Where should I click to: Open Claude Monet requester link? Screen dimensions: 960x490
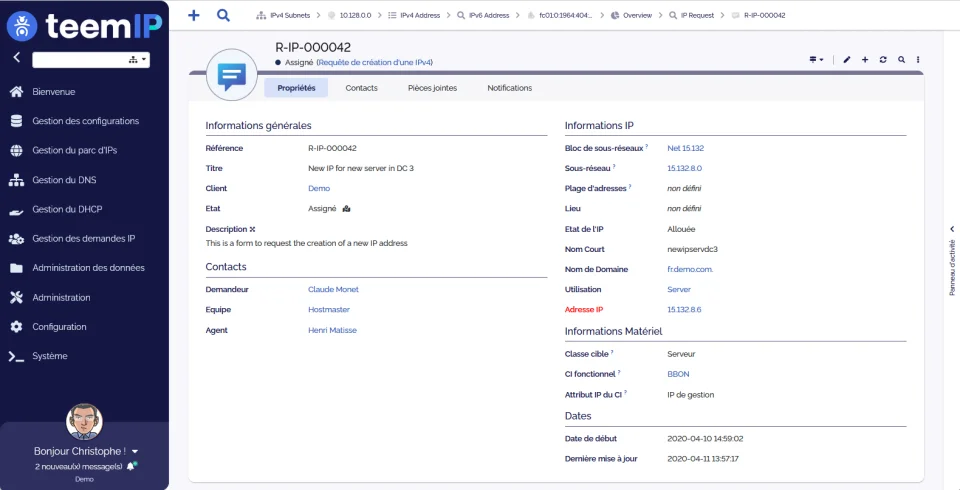pos(334,289)
